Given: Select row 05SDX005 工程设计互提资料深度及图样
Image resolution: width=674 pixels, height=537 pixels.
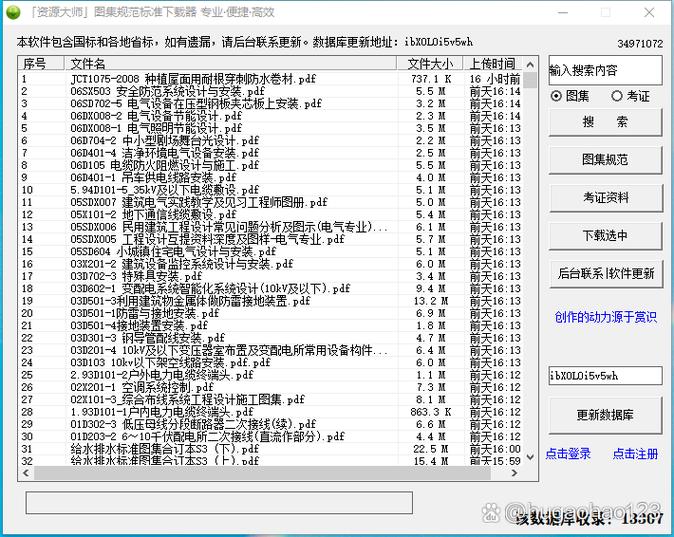Looking at the screenshot, I should (271, 239).
